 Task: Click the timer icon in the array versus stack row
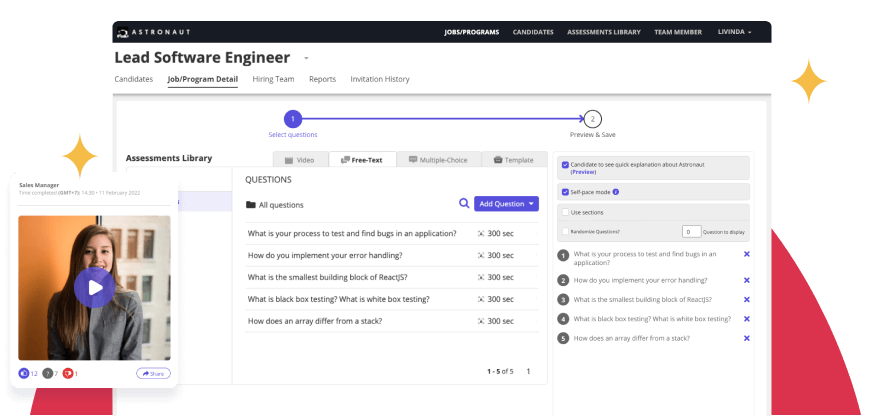480,321
